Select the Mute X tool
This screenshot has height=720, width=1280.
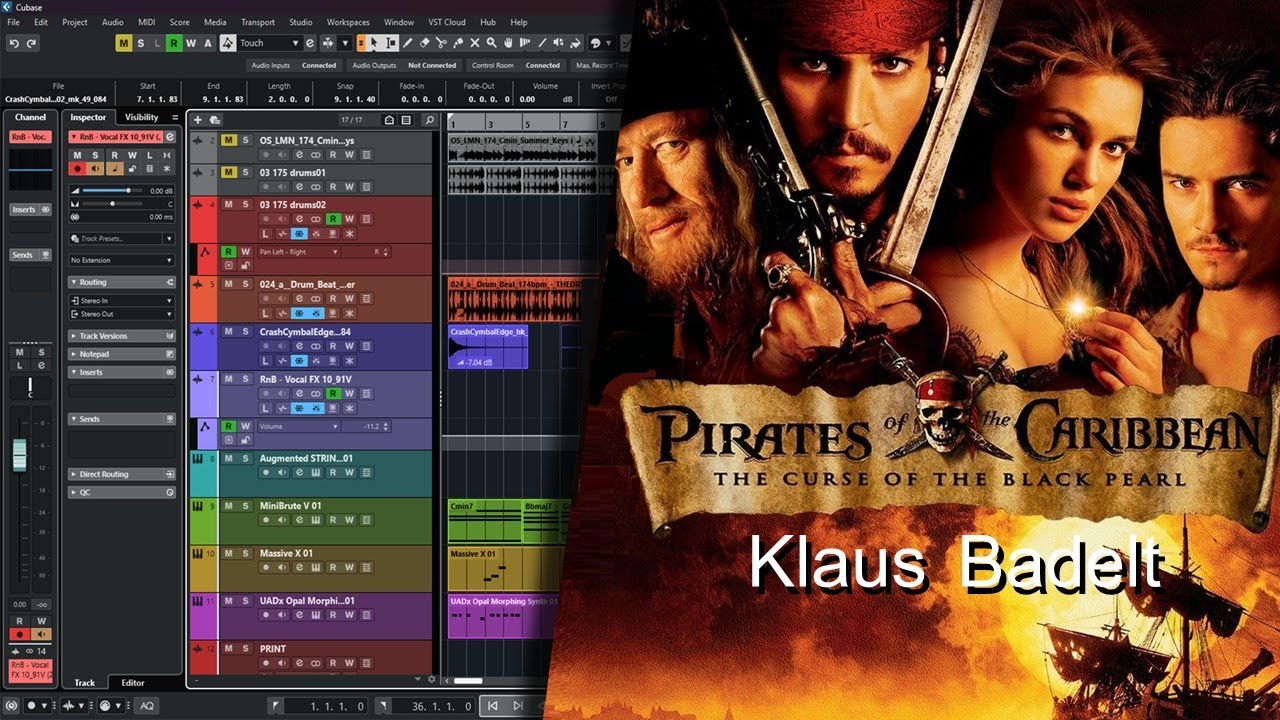[475, 43]
